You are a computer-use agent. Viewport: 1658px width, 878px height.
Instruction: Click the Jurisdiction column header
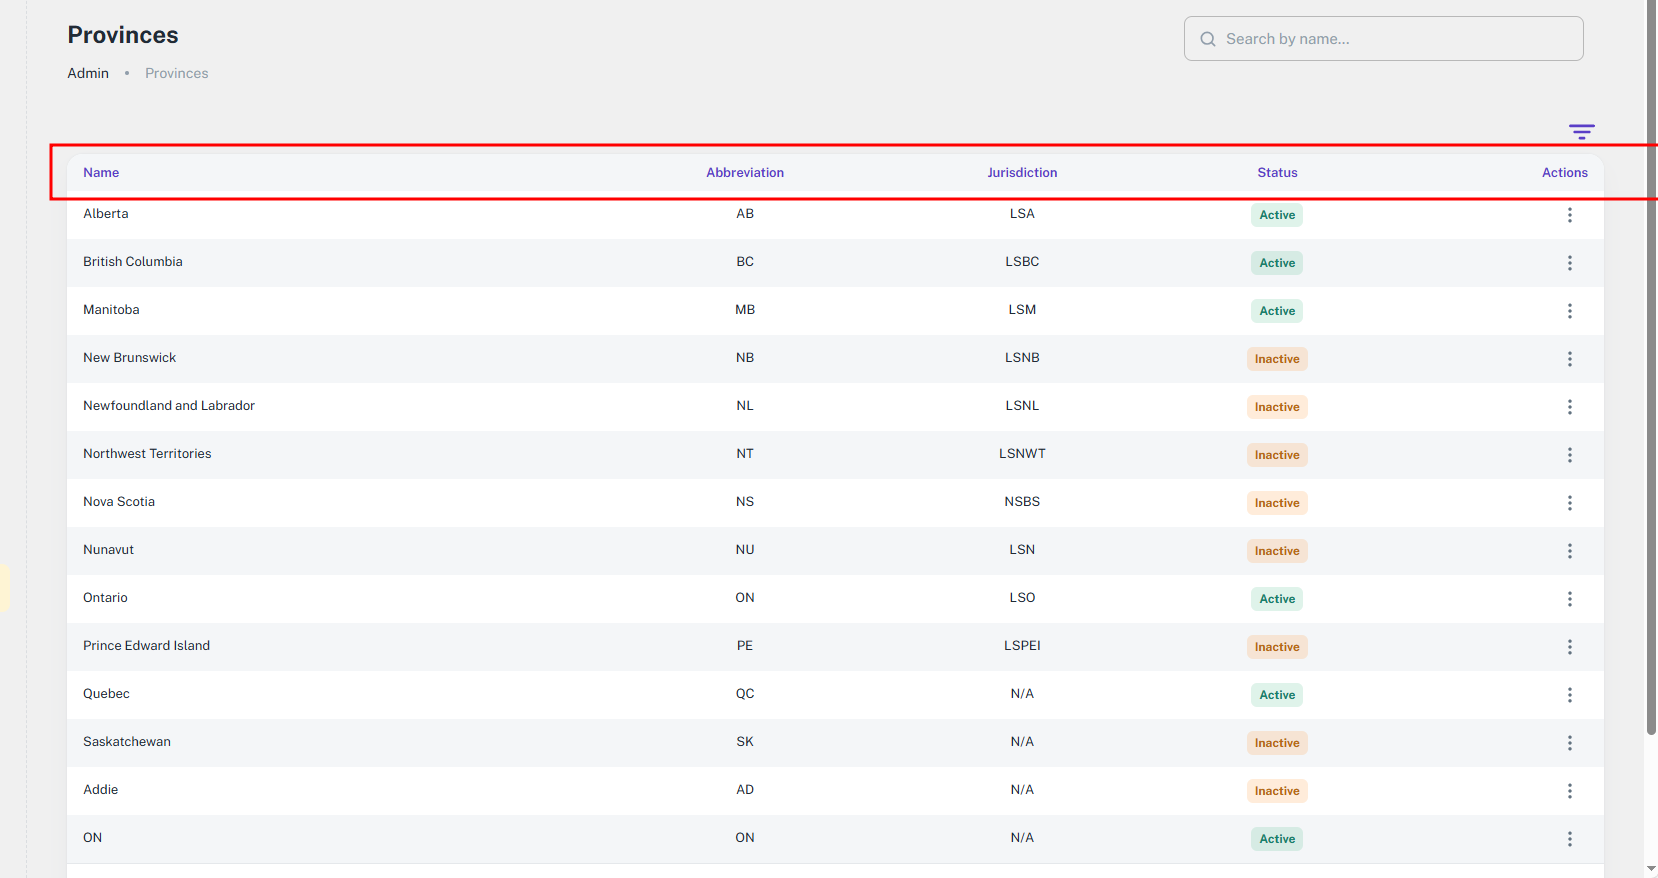pos(1021,173)
